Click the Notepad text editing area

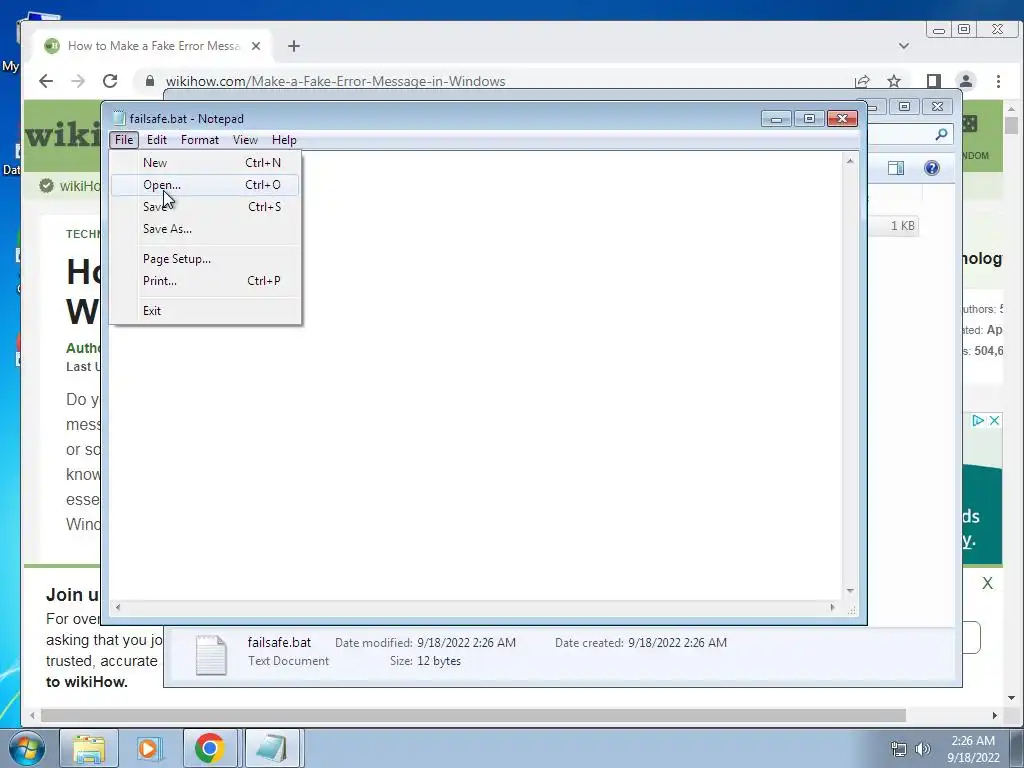476,376
